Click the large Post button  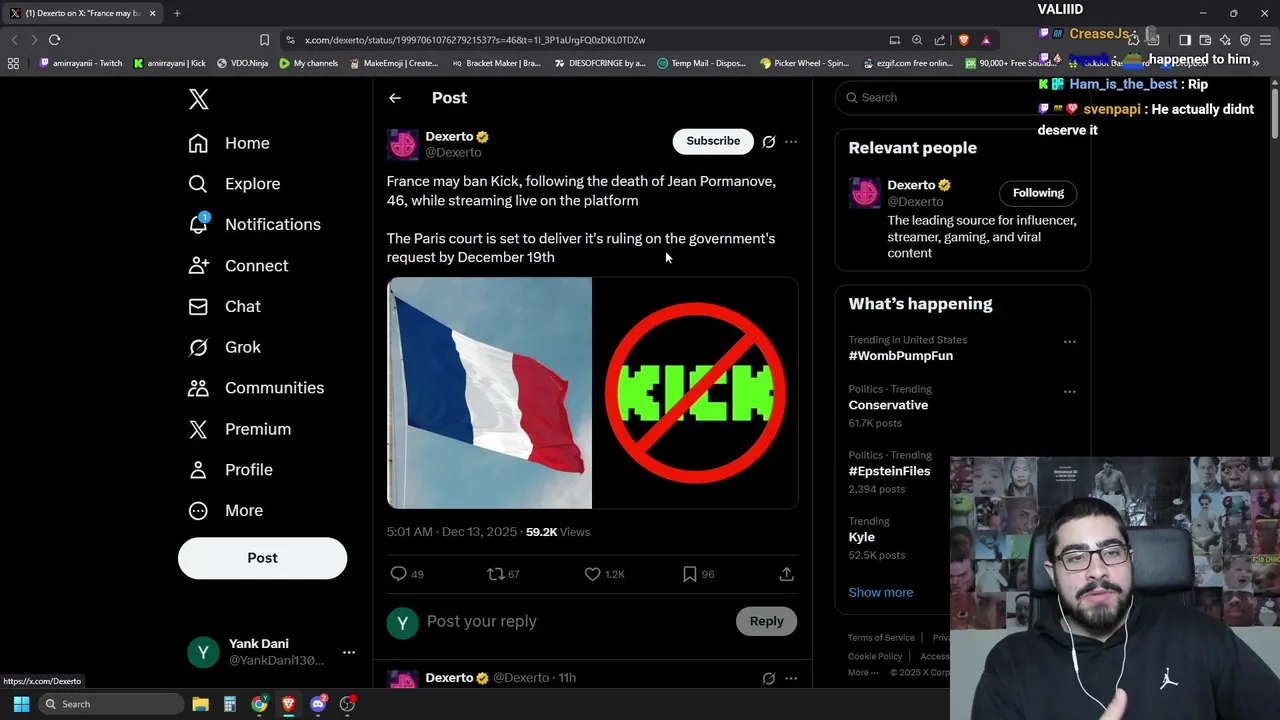tap(262, 558)
